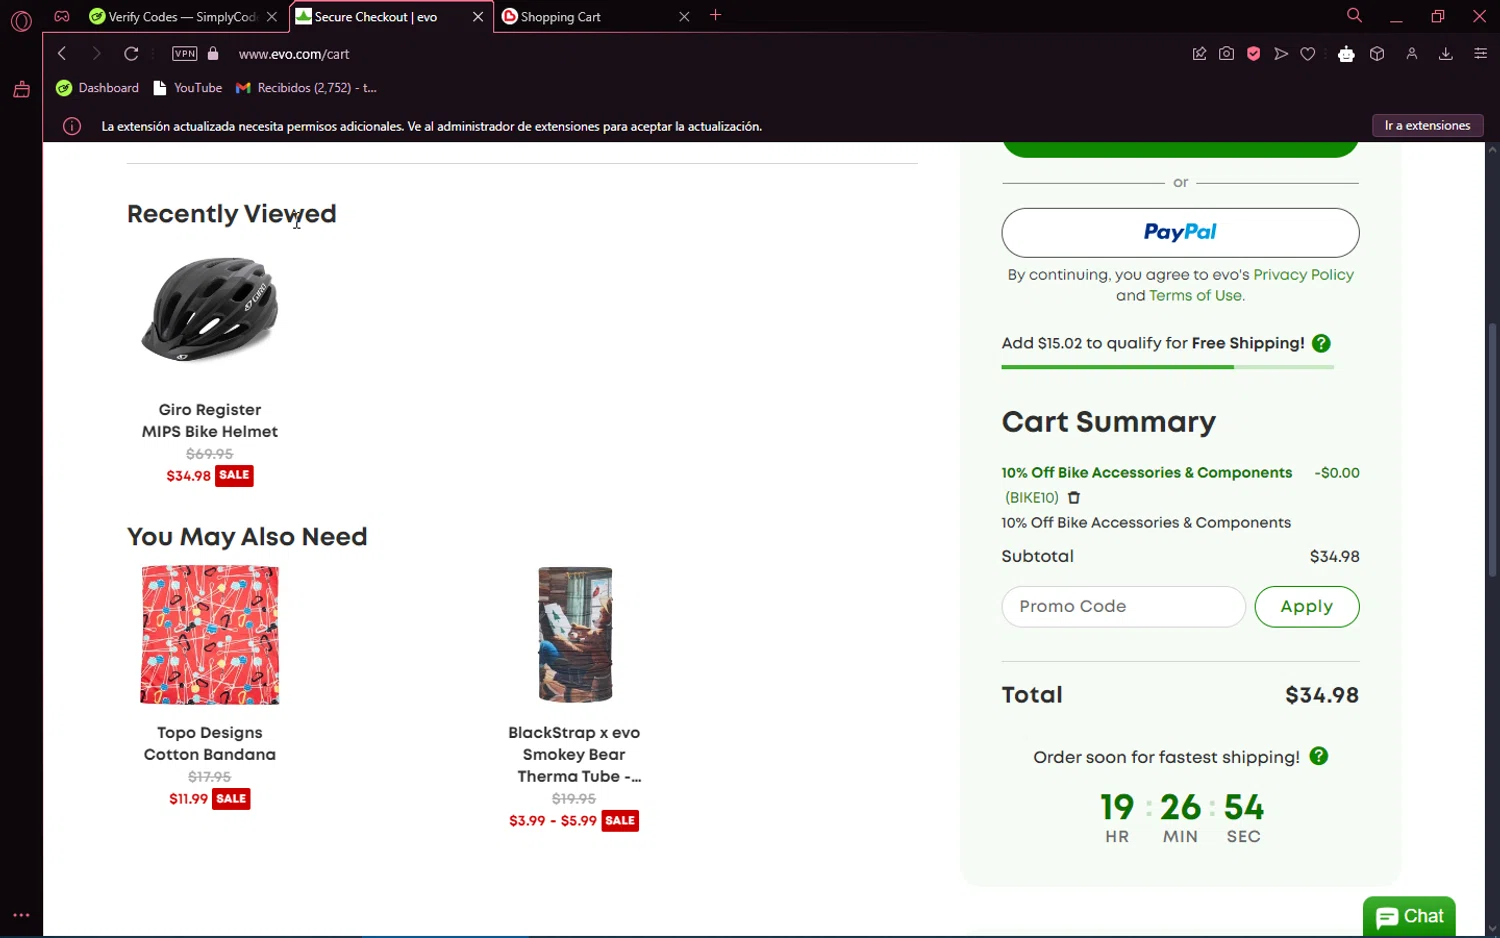This screenshot has width=1500, height=938.
Task: Click the Promo Code input field
Action: point(1123,606)
